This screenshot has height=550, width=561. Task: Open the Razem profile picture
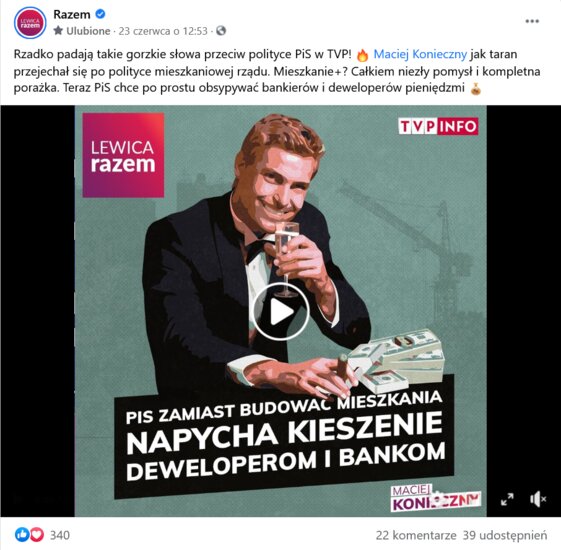pos(30,23)
